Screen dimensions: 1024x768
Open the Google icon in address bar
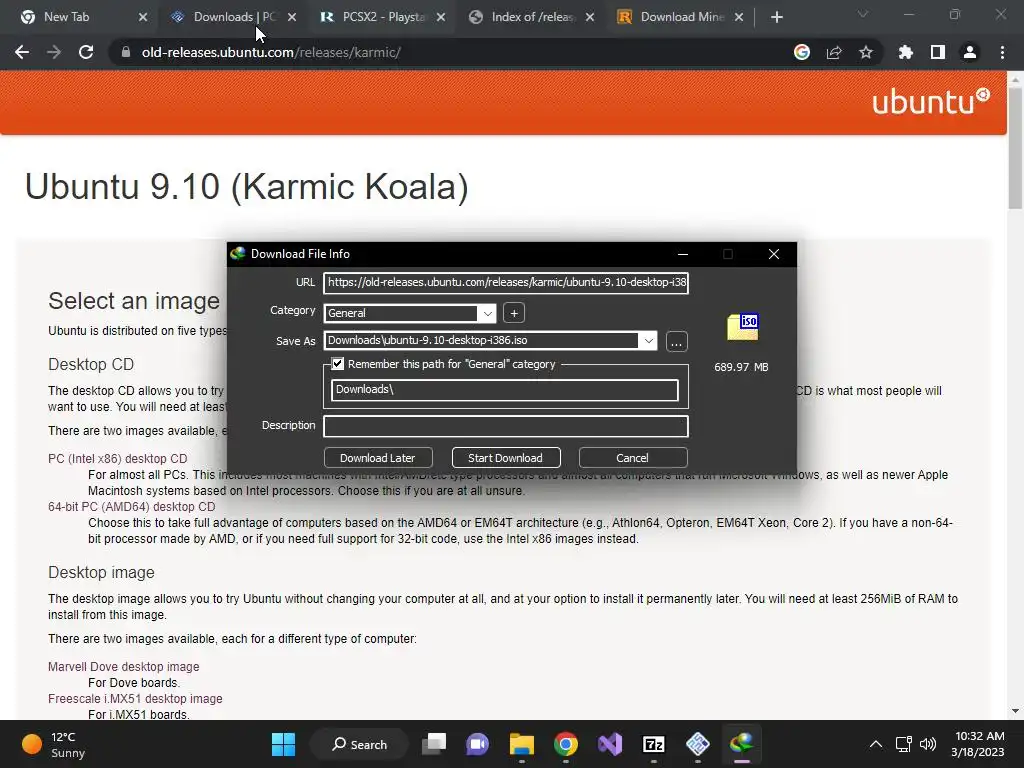click(802, 52)
